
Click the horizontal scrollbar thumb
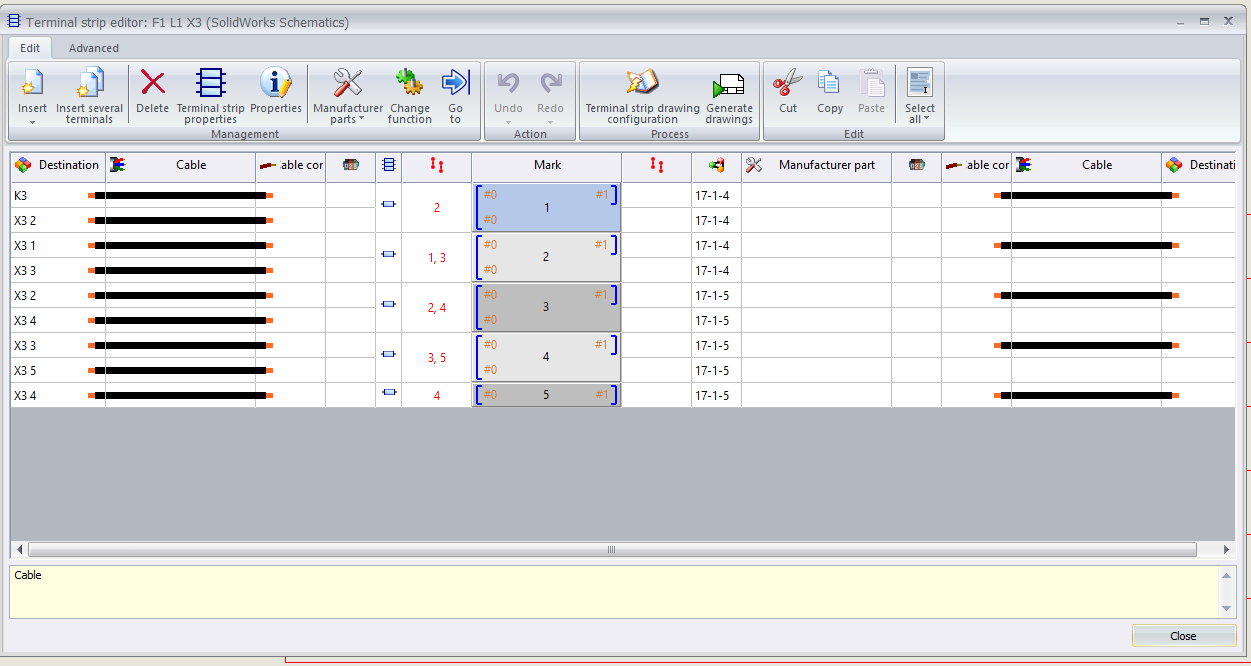[612, 550]
